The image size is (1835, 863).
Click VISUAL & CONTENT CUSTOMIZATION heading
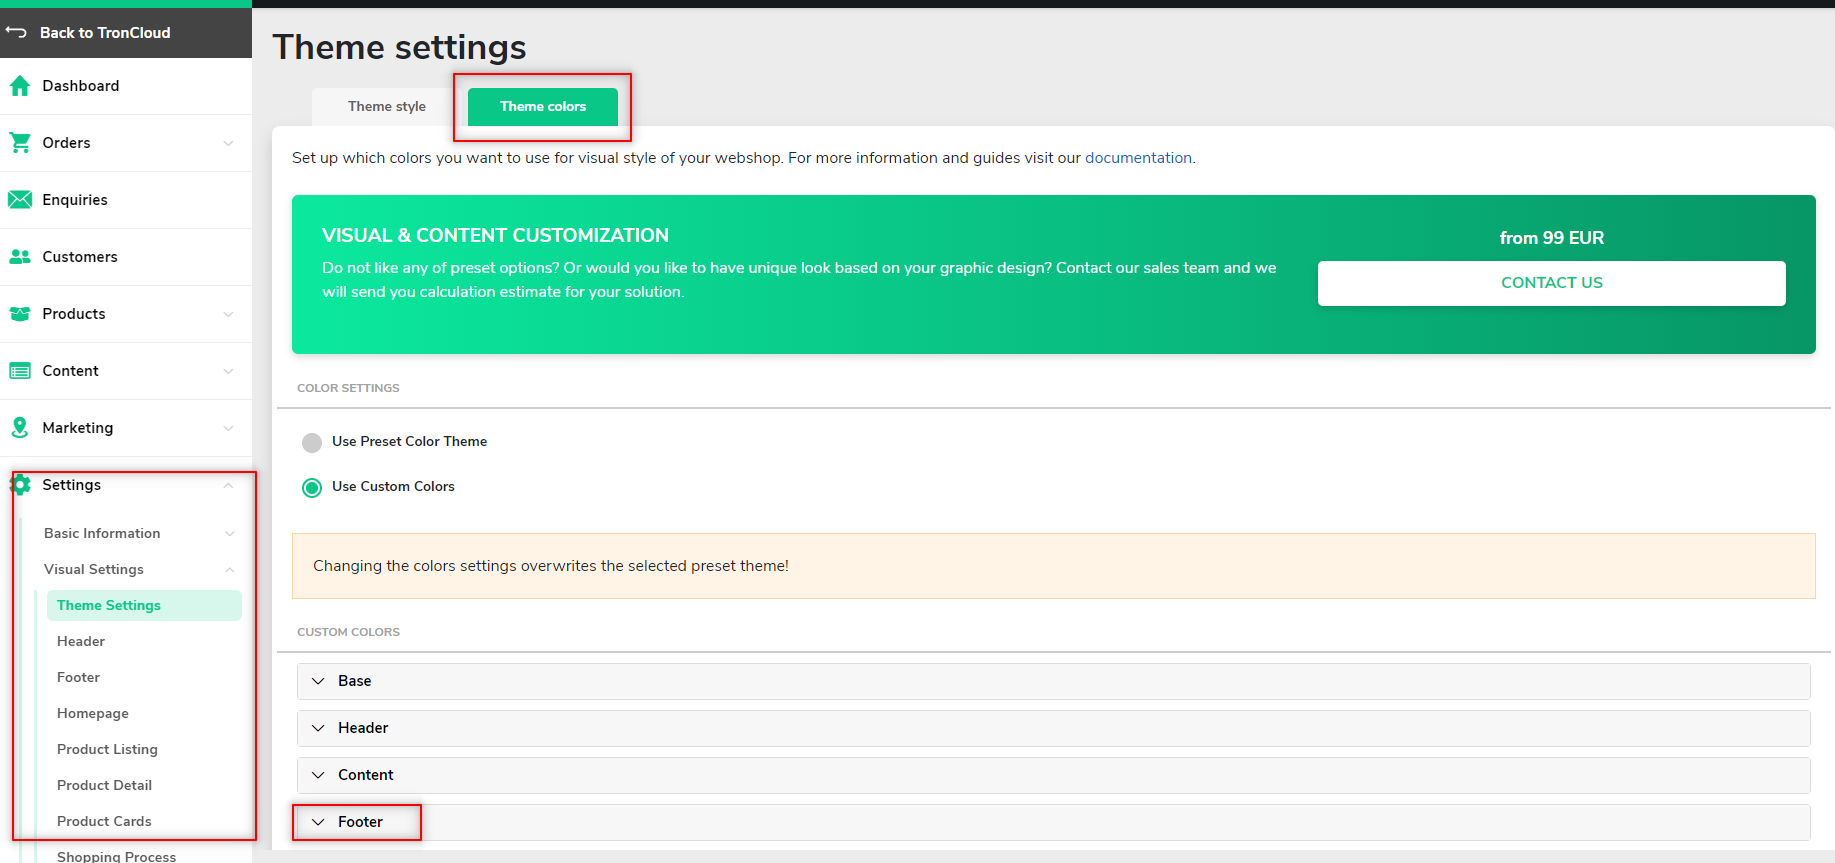(x=495, y=236)
